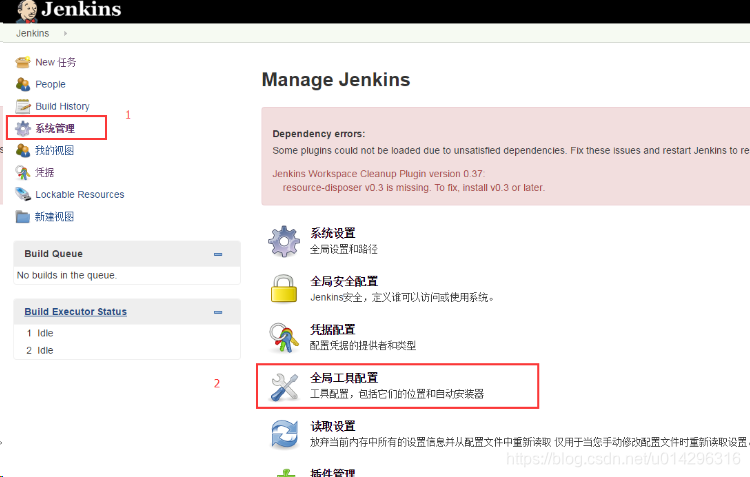Open the People link
Viewport: 750px width, 477px height.
click(50, 84)
